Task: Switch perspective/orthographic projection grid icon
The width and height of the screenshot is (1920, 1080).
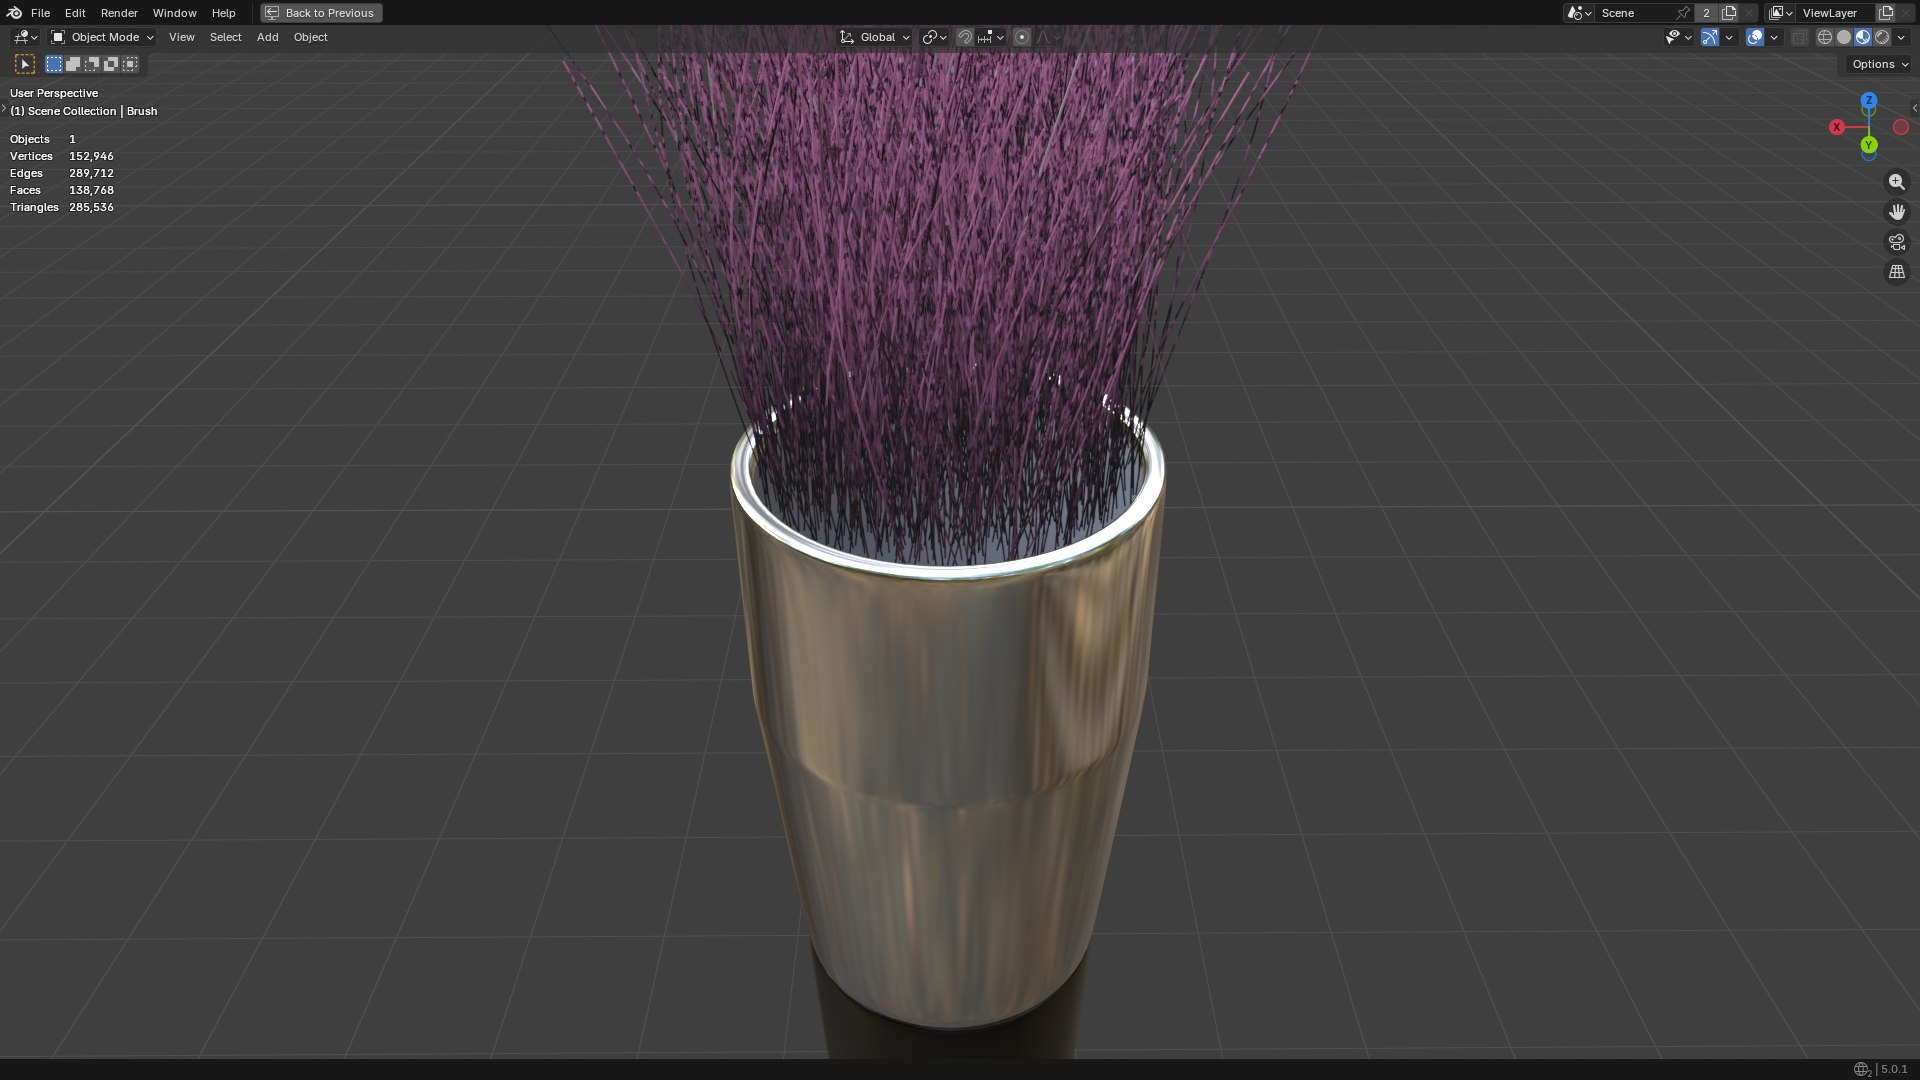Action: point(1897,272)
